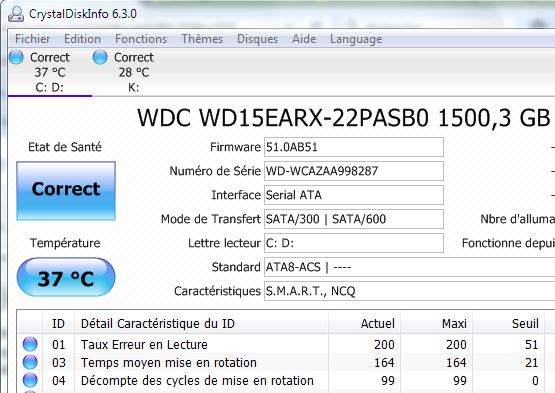Click the Détail Caractéristique du ID column header
Image resolution: width=555 pixels, height=393 pixels.
coord(201,323)
